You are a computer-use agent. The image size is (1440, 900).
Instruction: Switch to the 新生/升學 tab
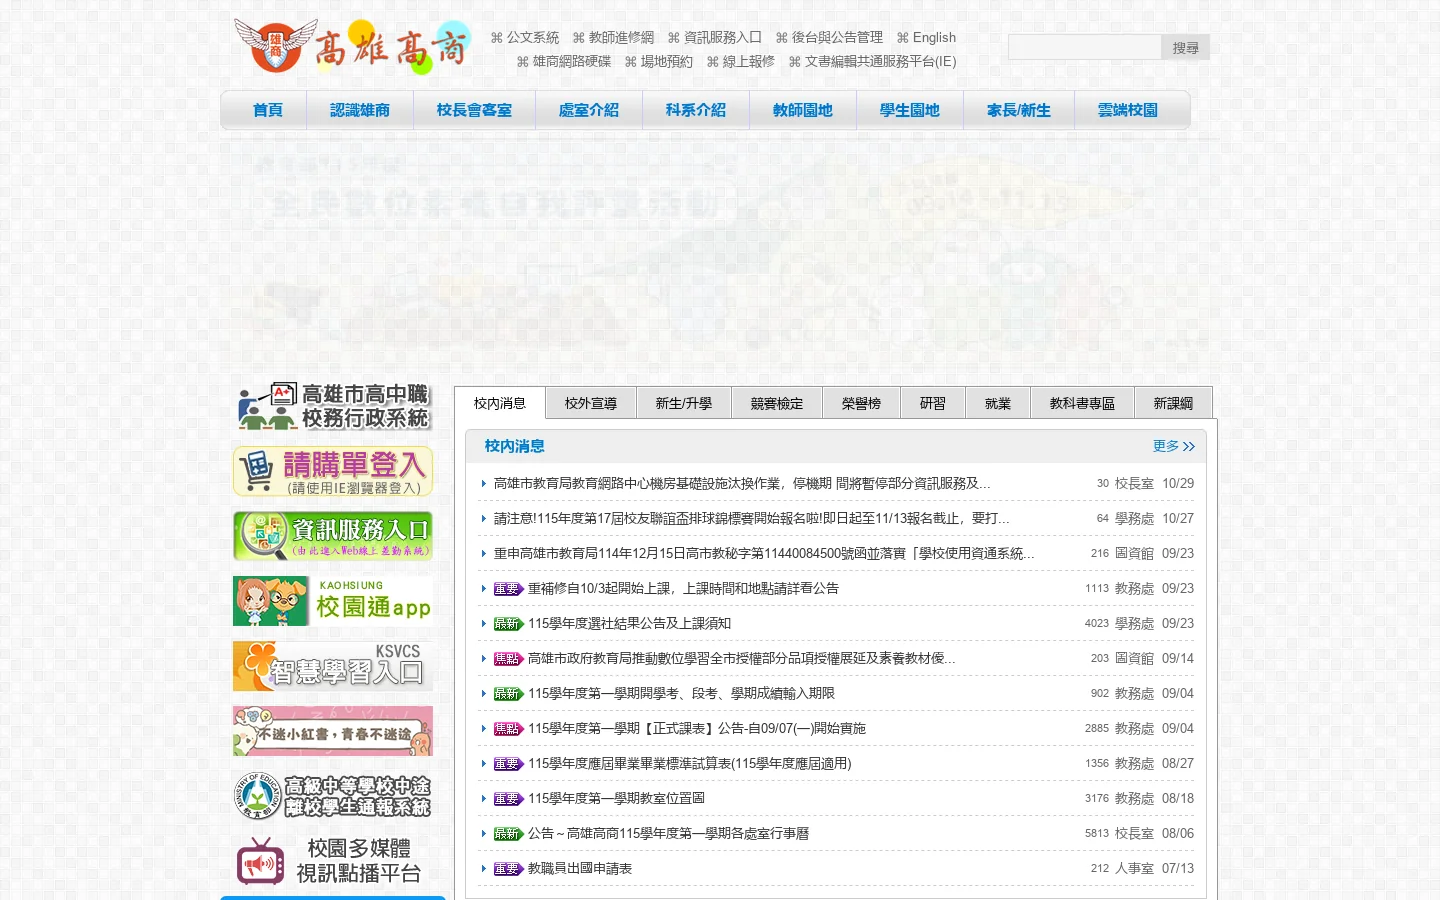[x=684, y=403]
